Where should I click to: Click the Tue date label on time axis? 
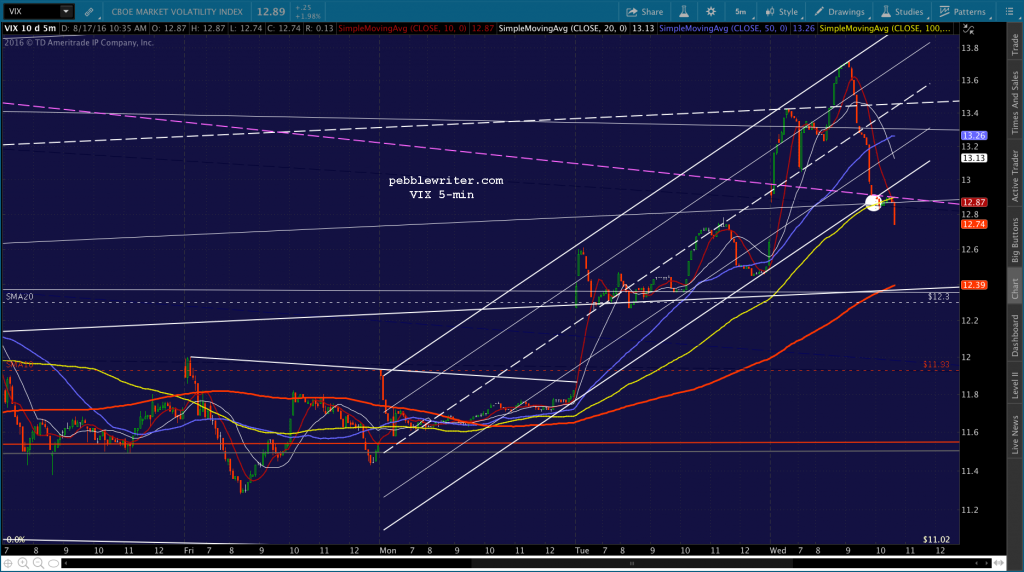click(582, 550)
